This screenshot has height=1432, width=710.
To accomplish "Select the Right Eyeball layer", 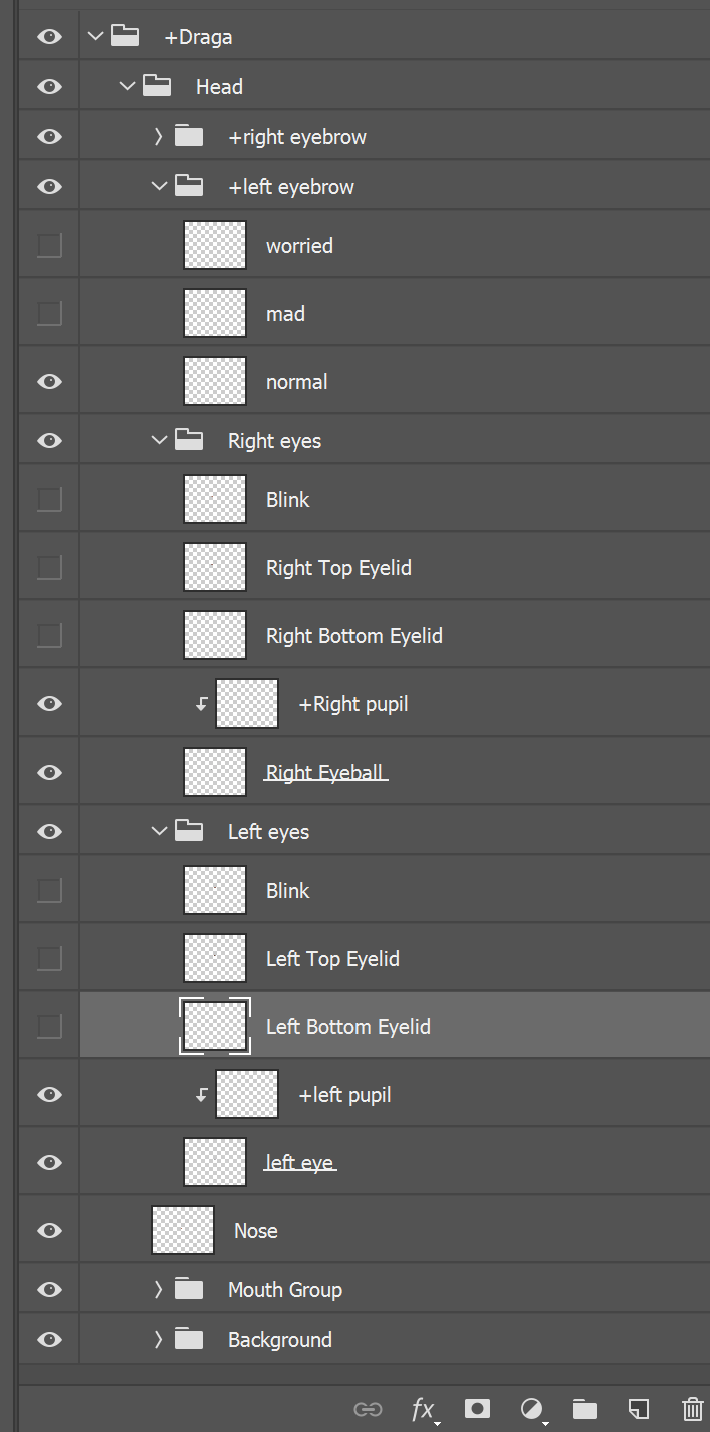I will (394, 772).
